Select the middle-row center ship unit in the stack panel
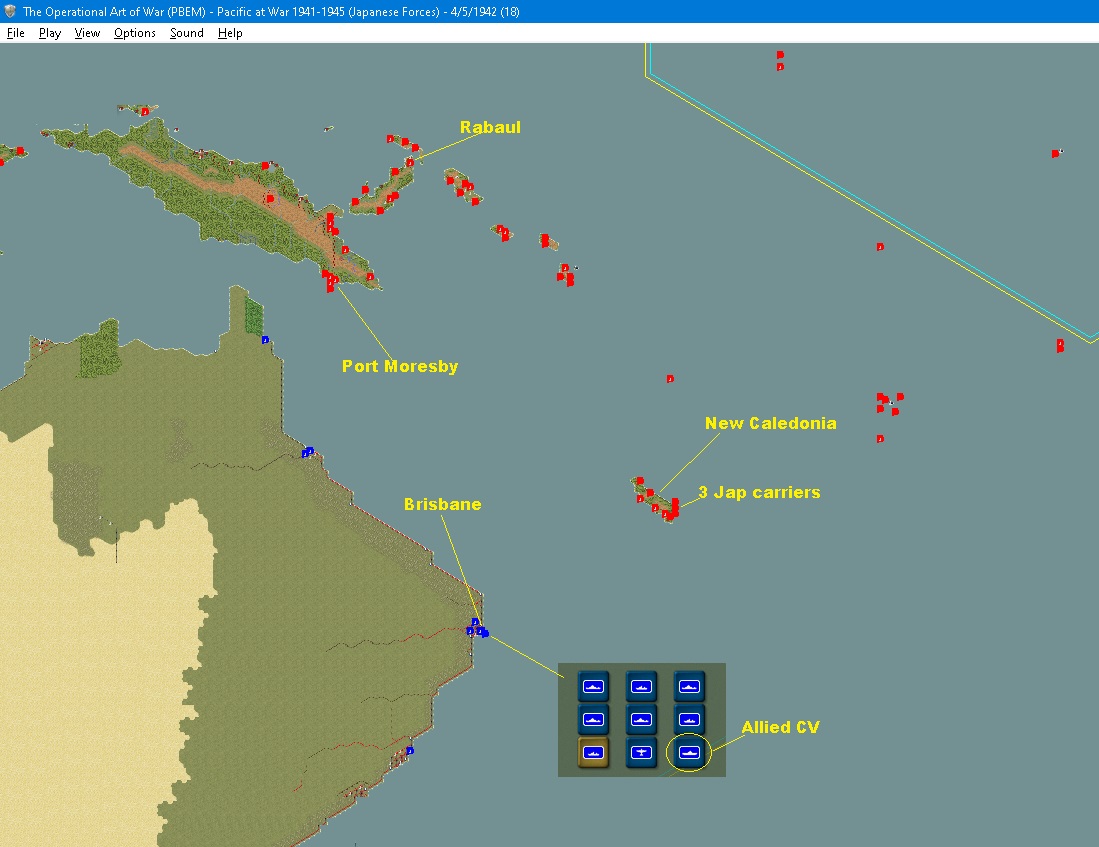This screenshot has height=847, width=1099. point(641,719)
